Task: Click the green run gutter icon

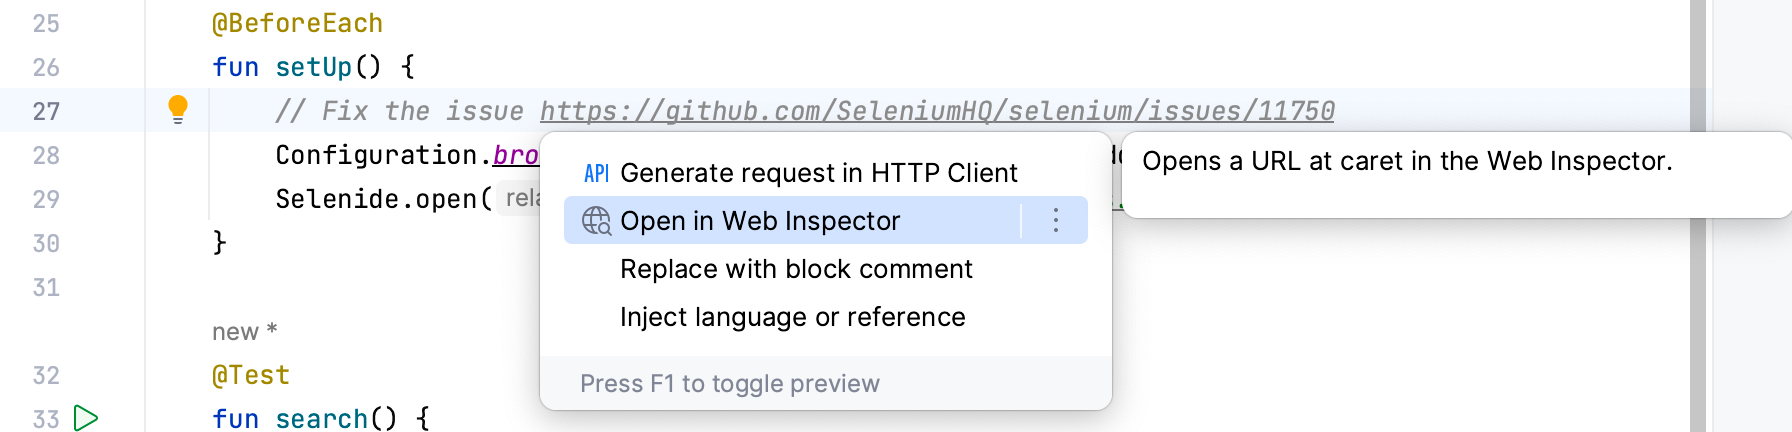Action: click(86, 418)
